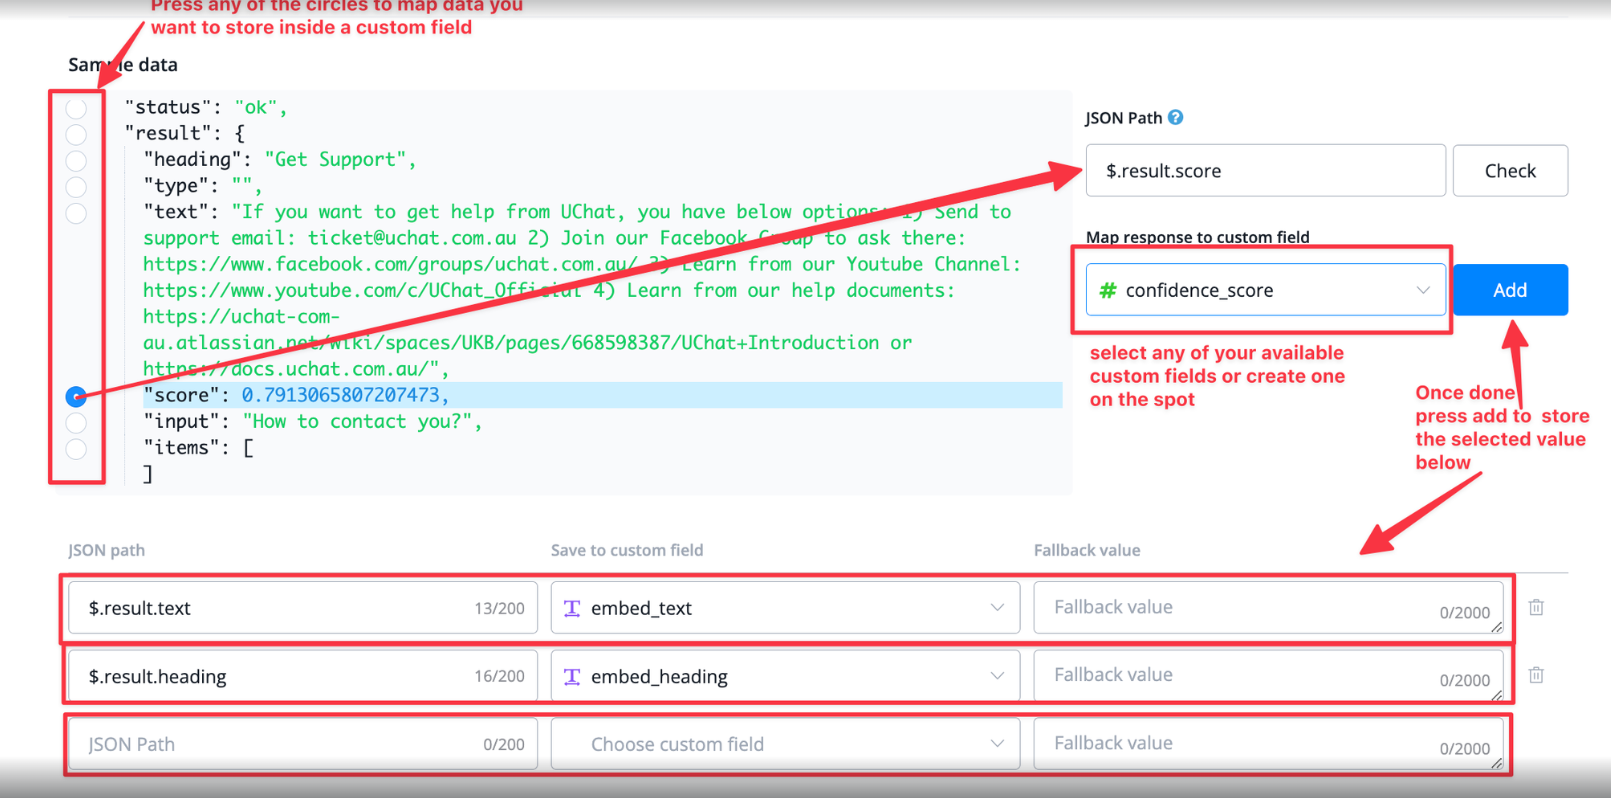Select the radio circle for the "input" line
Image resolution: width=1611 pixels, height=798 pixels.
[x=76, y=423]
